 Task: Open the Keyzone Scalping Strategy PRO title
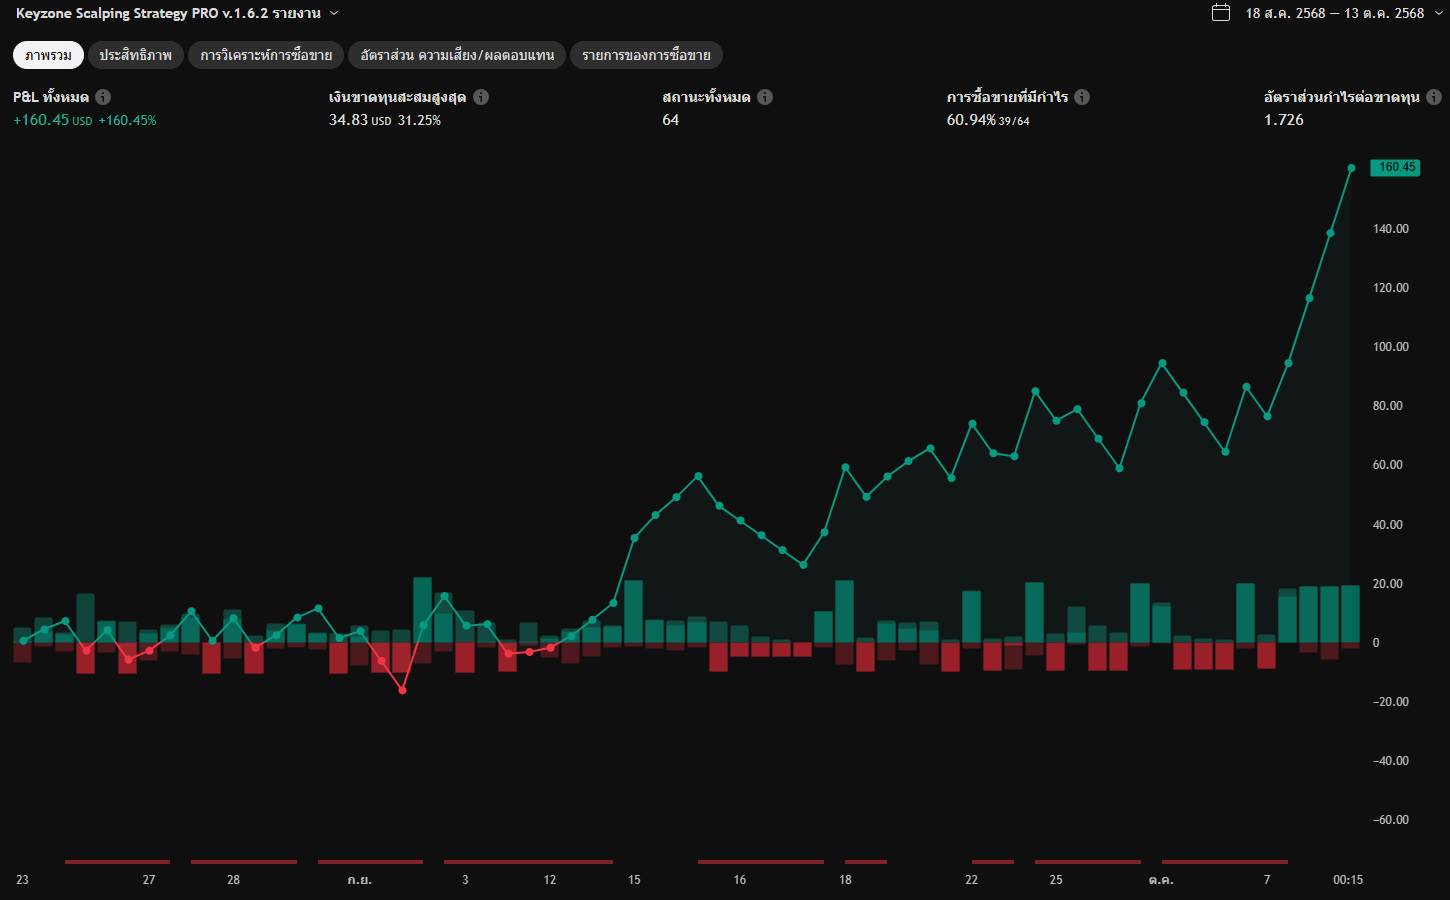pyautogui.click(x=168, y=13)
